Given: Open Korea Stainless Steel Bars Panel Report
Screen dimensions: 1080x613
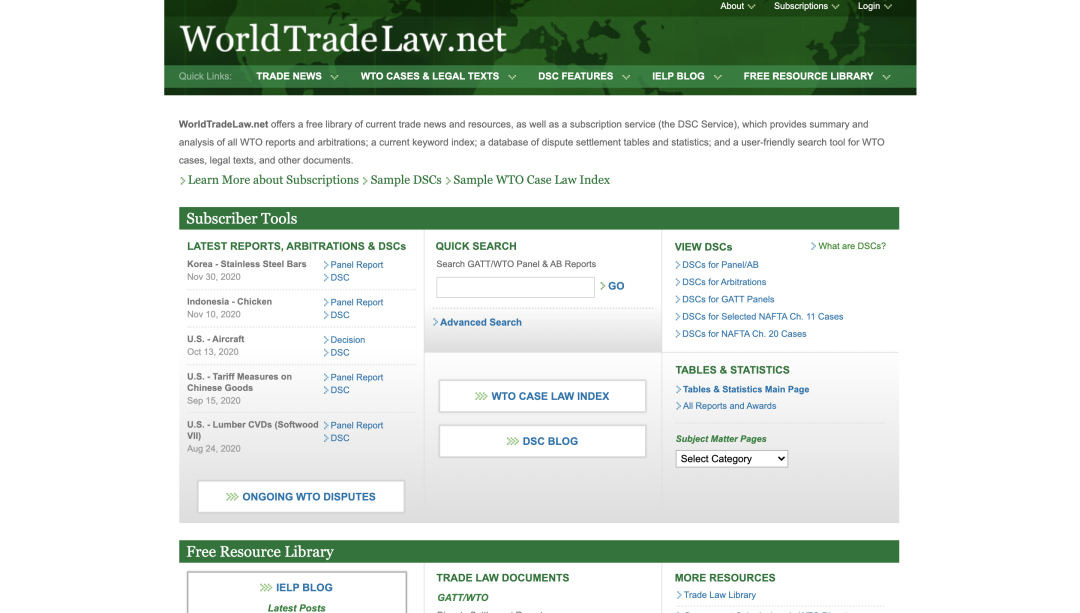Looking at the screenshot, I should pyautogui.click(x=356, y=265).
